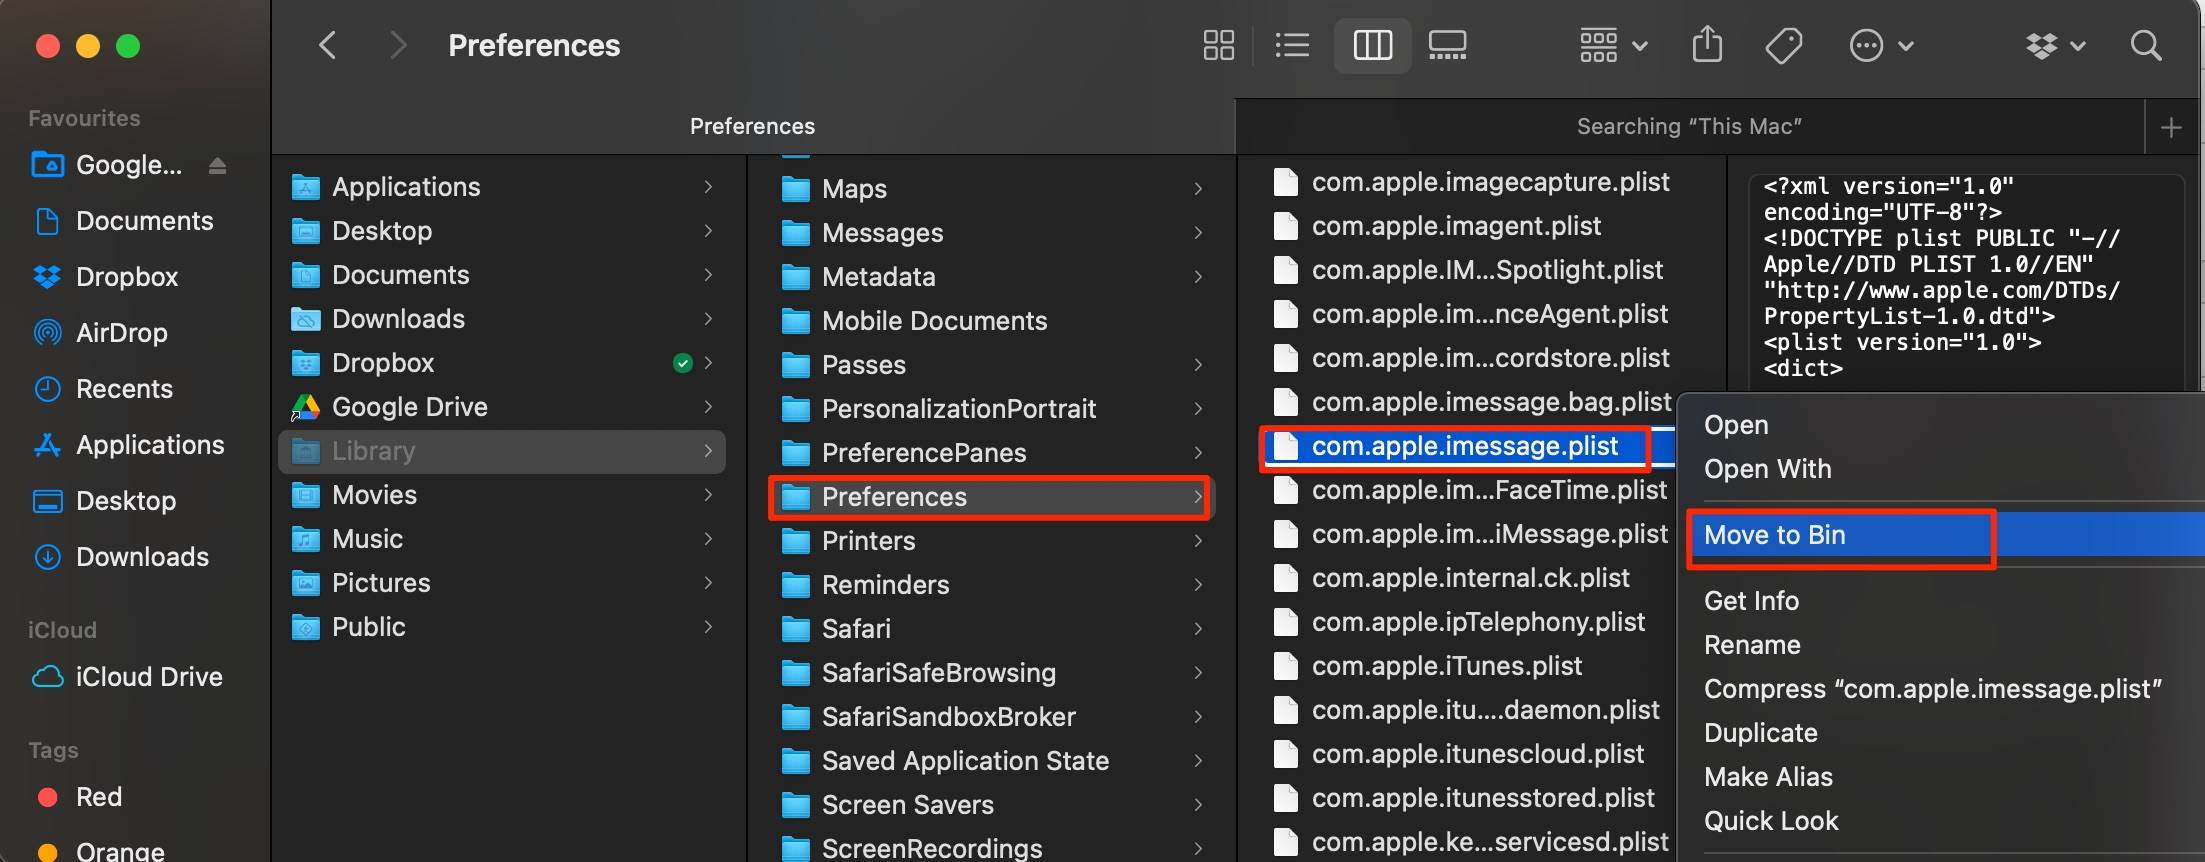Image resolution: width=2205 pixels, height=862 pixels.
Task: Open the Safari folder
Action: click(856, 629)
